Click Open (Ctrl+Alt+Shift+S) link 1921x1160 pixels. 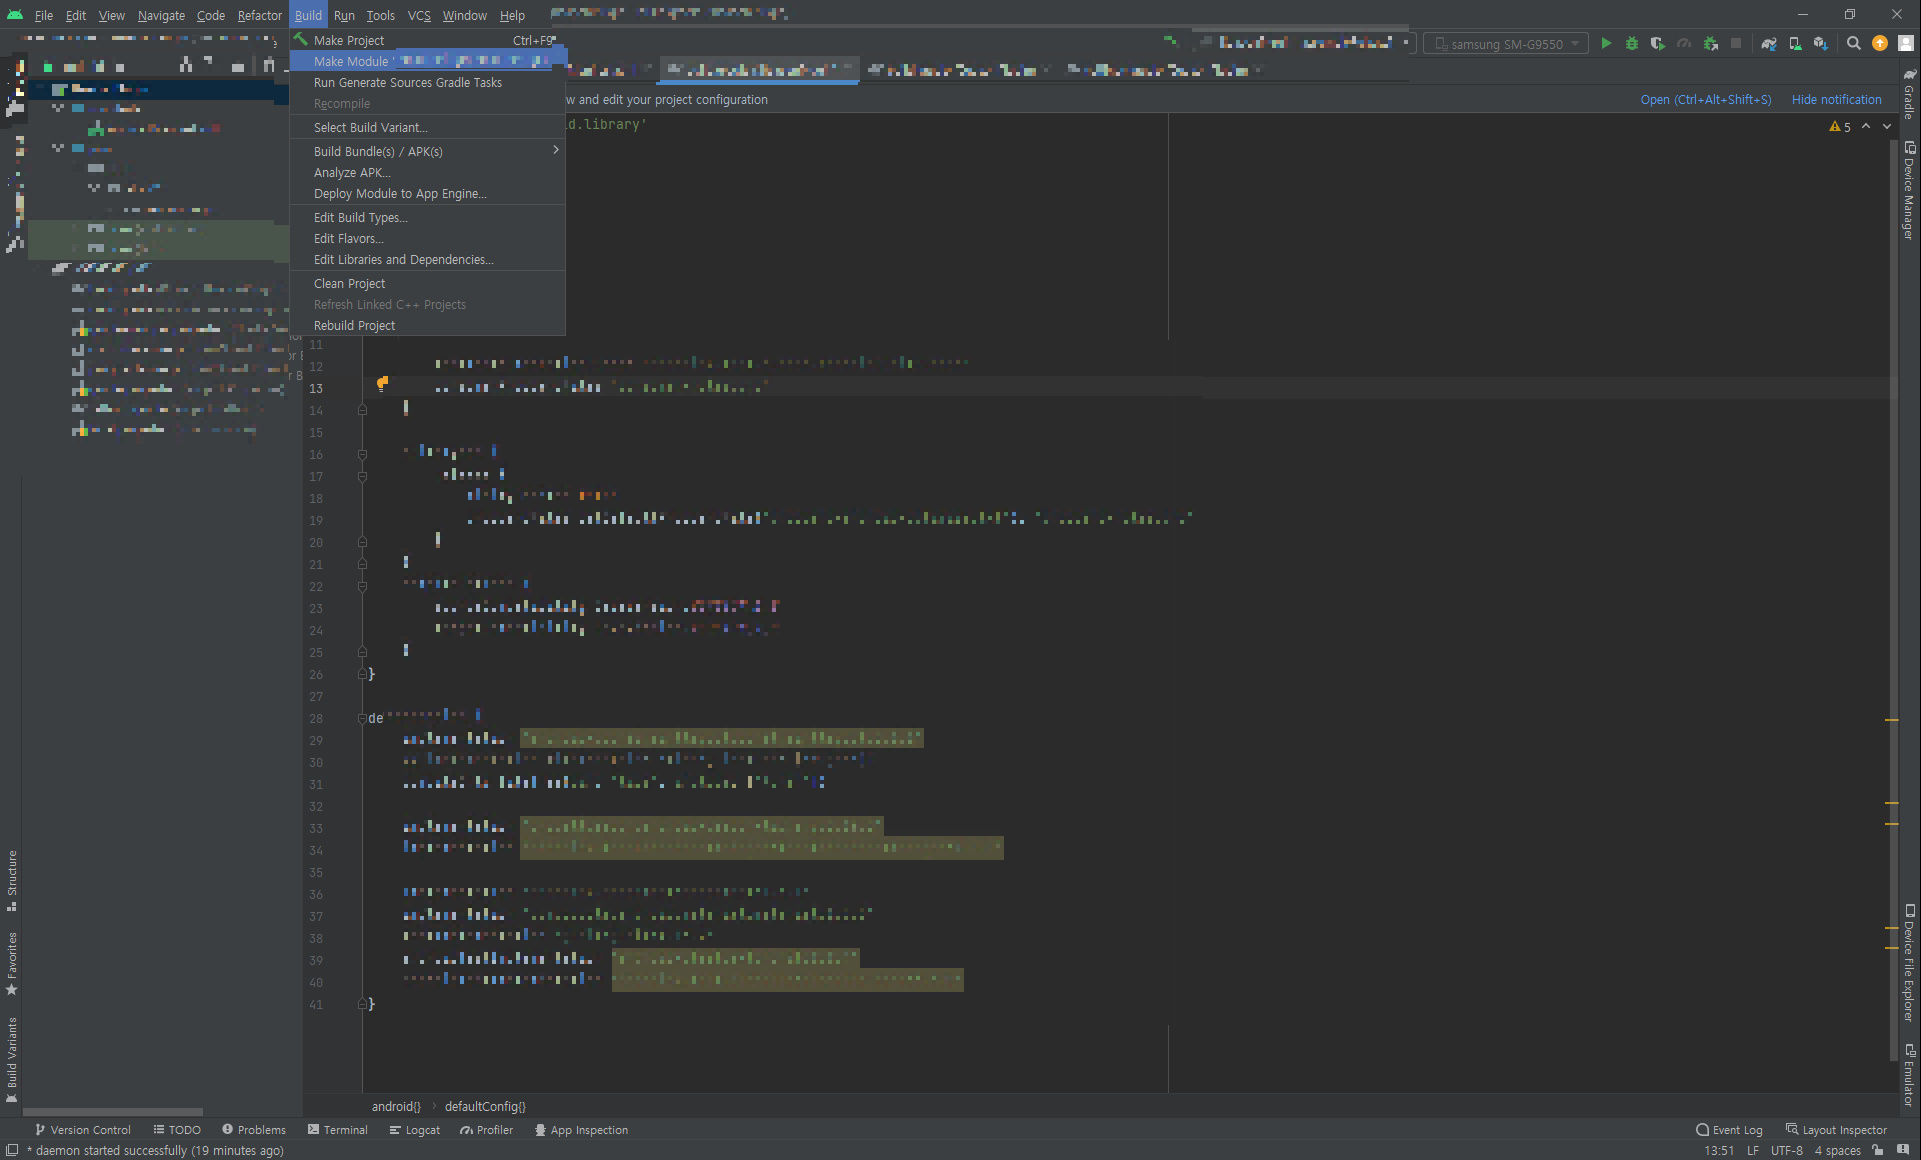1705,100
